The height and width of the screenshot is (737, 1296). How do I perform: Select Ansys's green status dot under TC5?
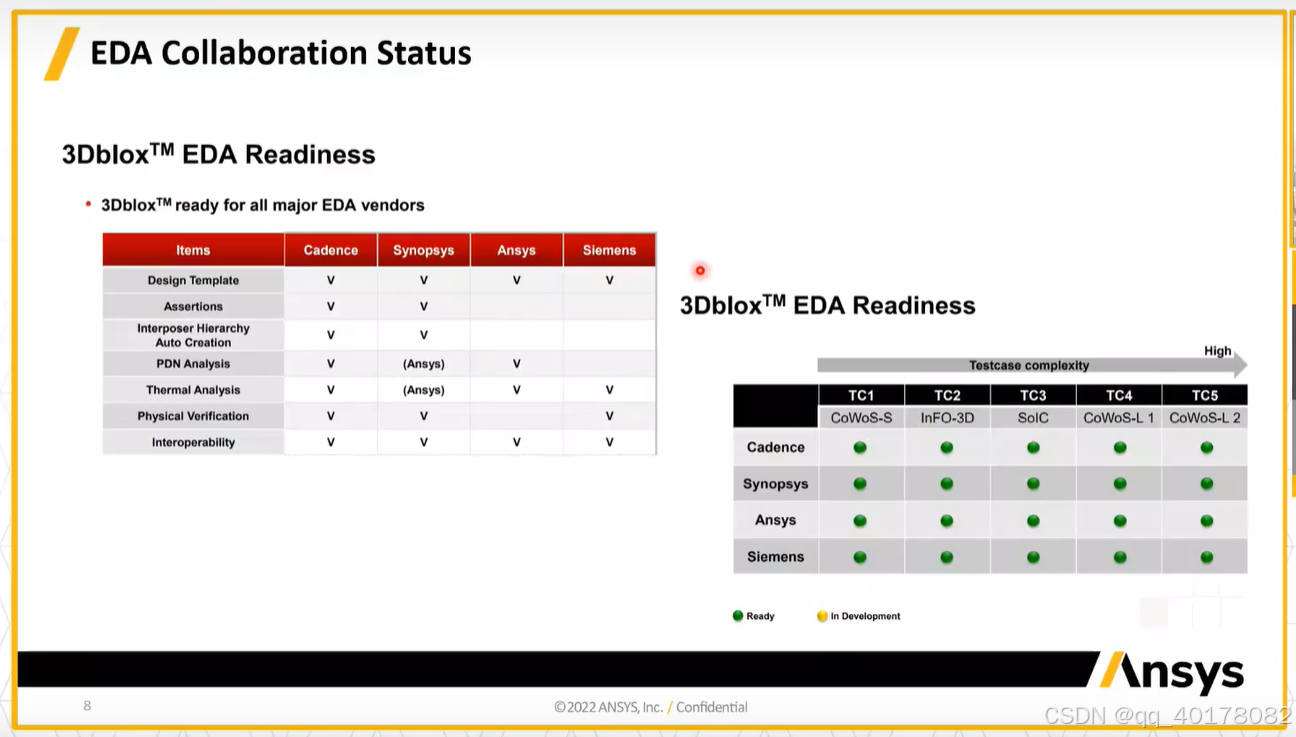tap(1207, 521)
